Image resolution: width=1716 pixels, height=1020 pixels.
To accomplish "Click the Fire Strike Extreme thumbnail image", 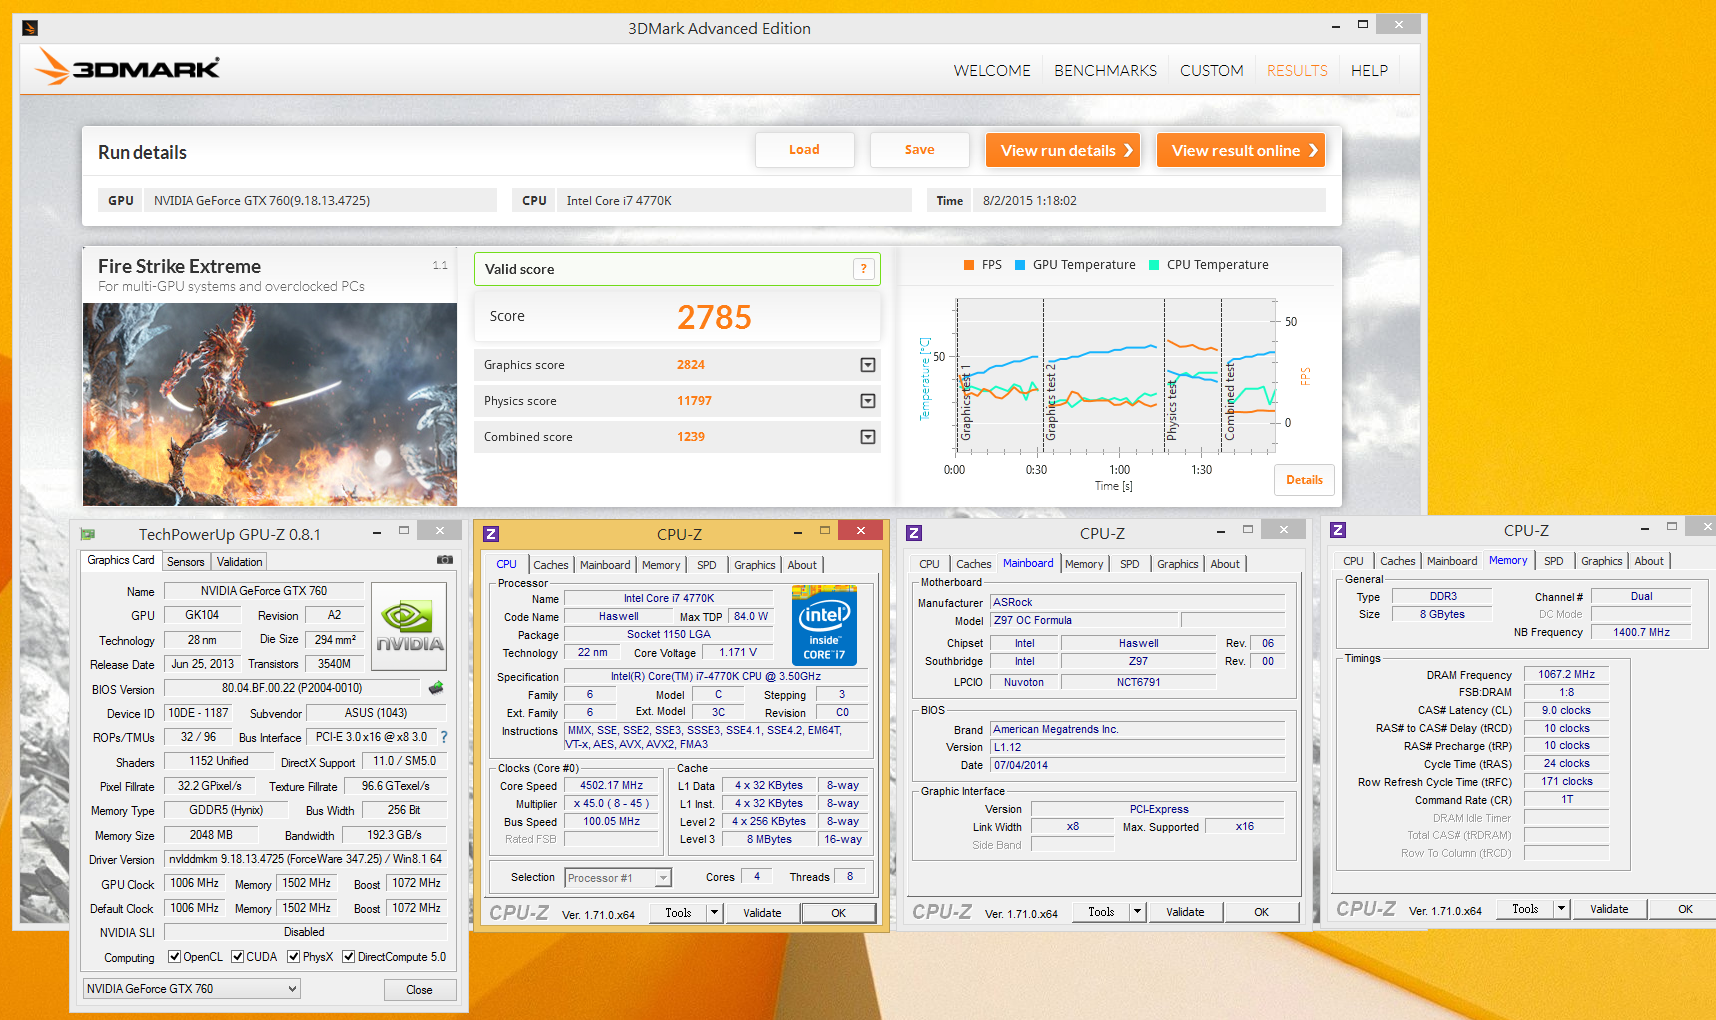I will [x=270, y=404].
